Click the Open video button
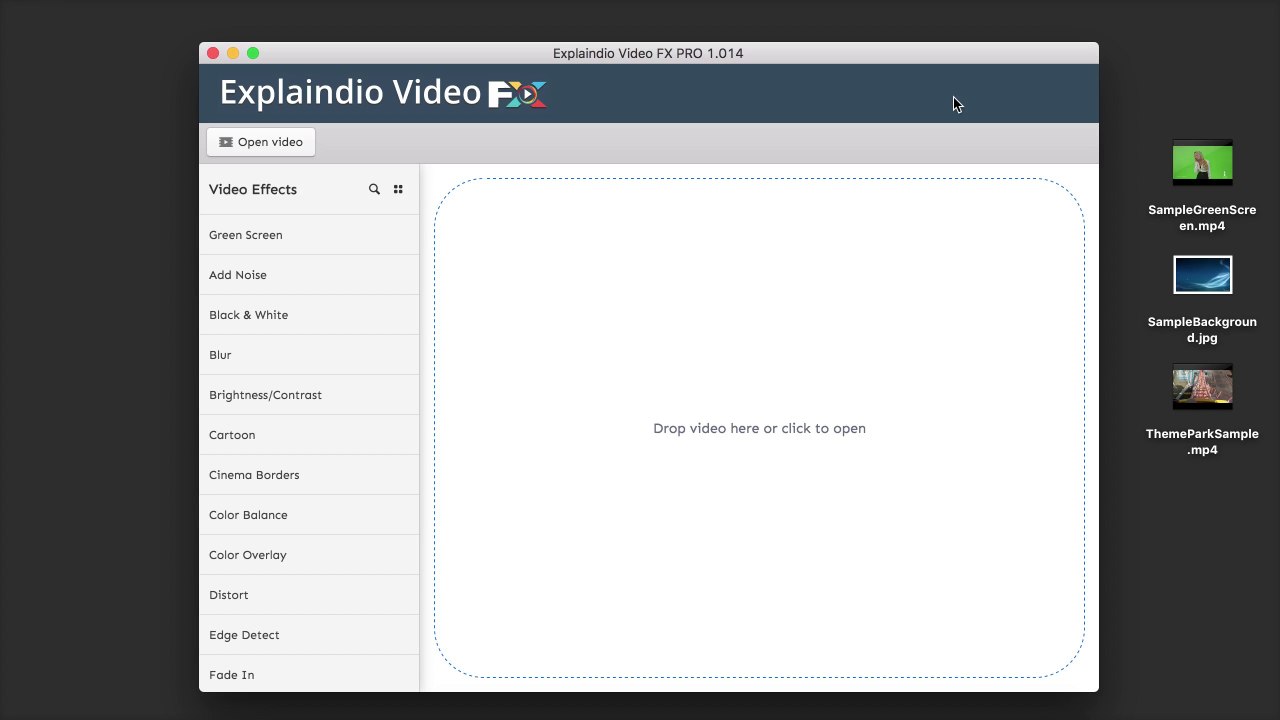Viewport: 1280px width, 720px height. pyautogui.click(x=261, y=142)
